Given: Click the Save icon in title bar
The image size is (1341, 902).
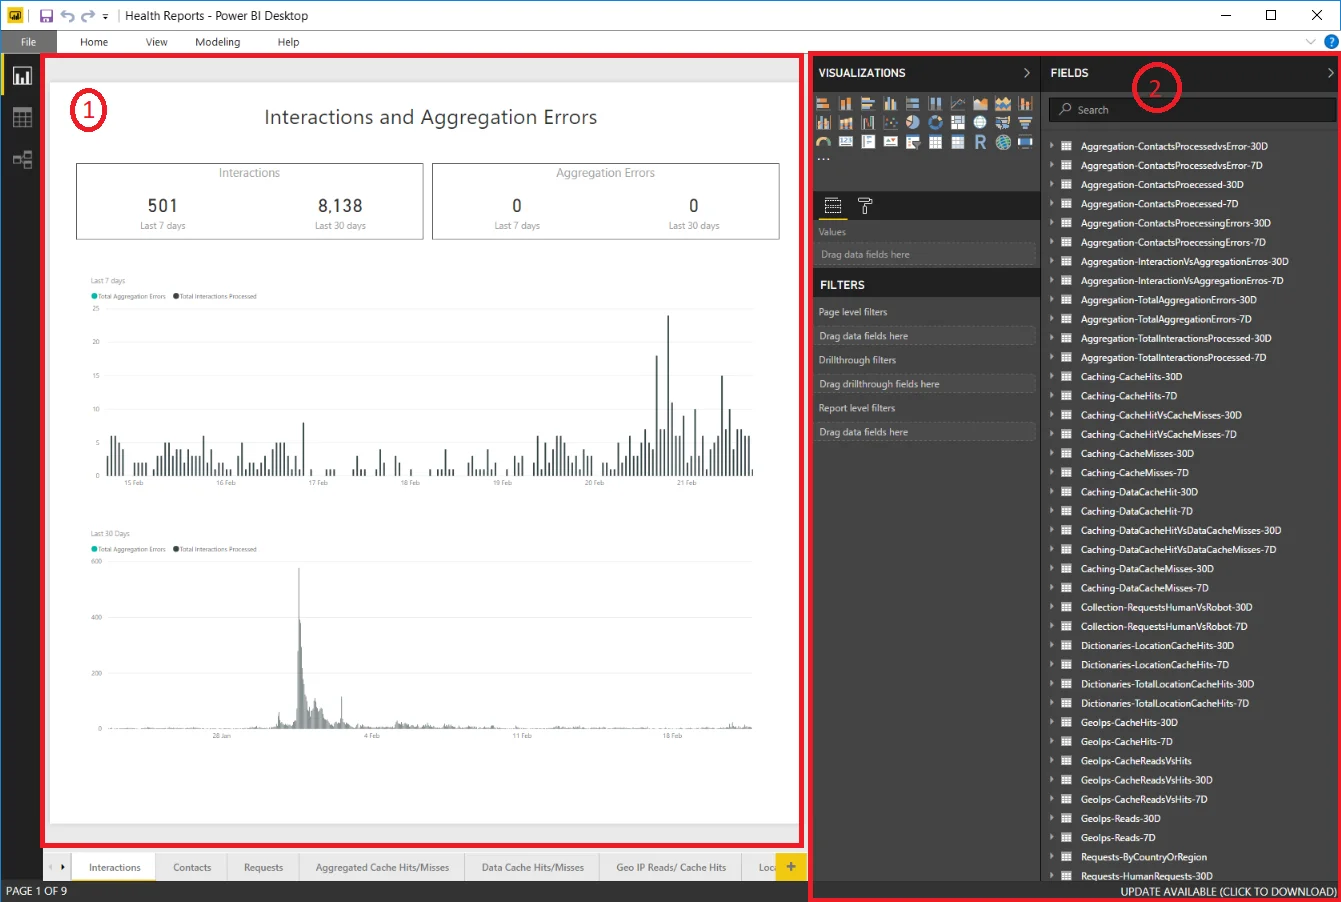Looking at the screenshot, I should pyautogui.click(x=46, y=16).
